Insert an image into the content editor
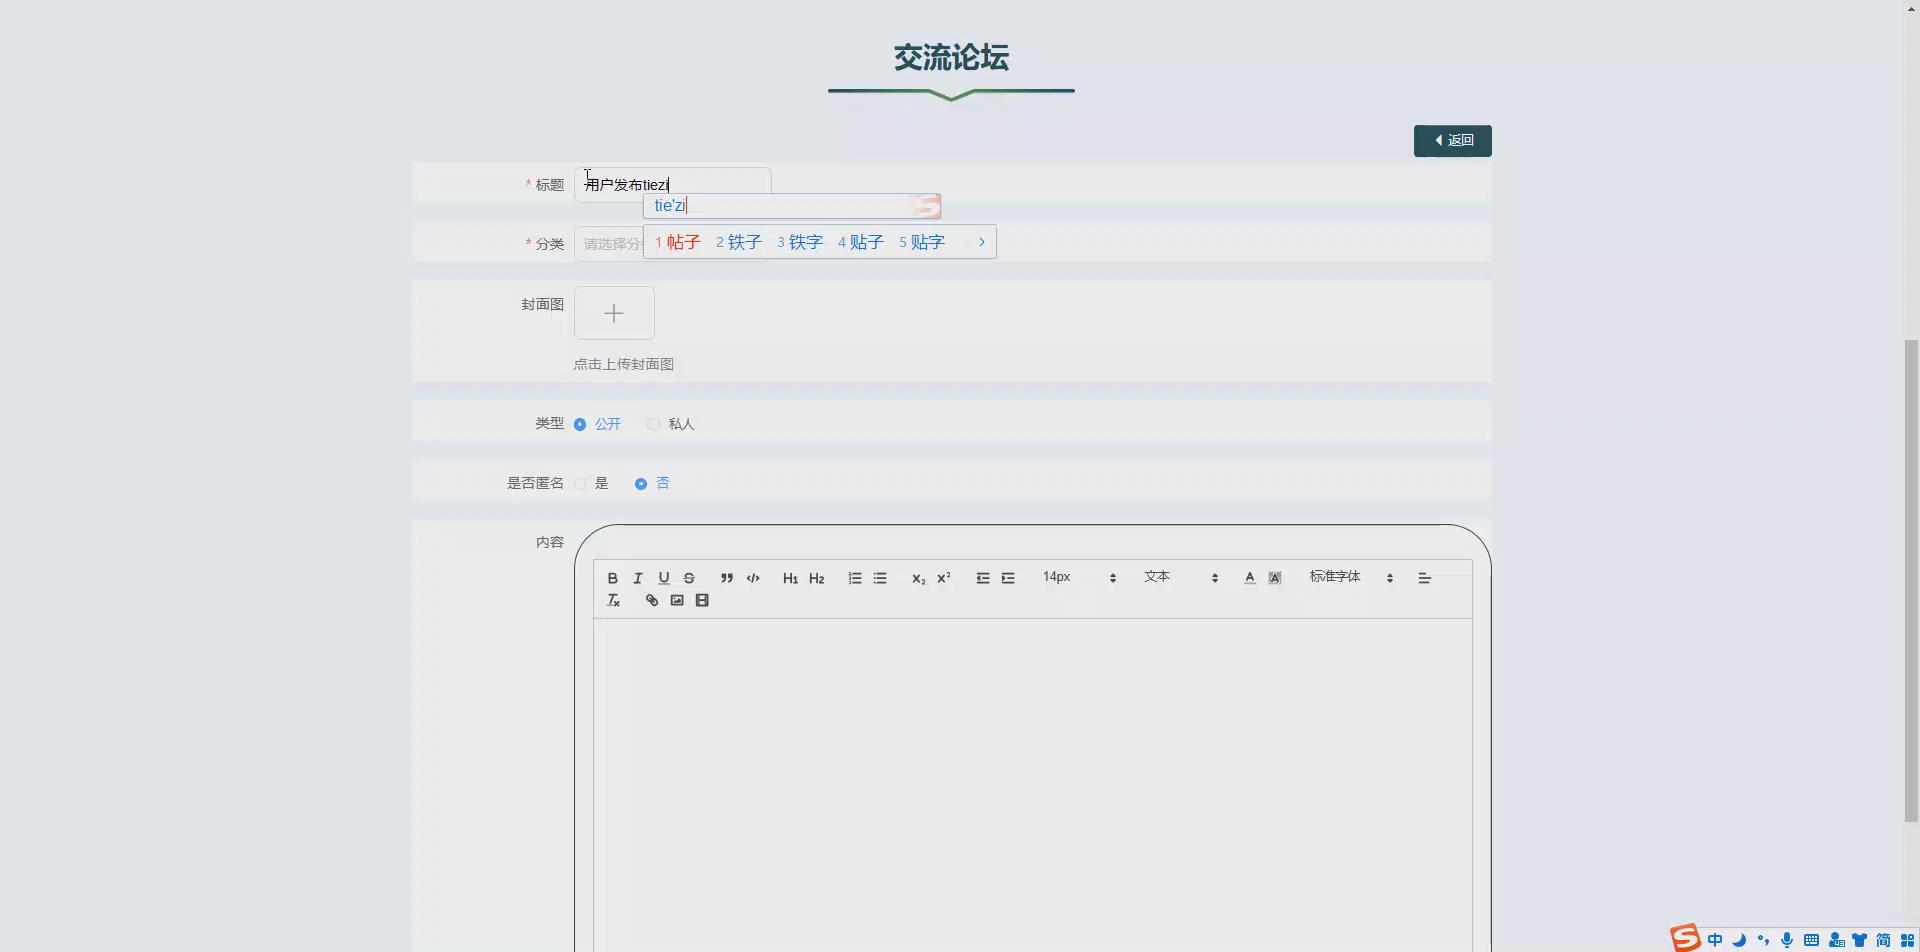 pyautogui.click(x=677, y=600)
